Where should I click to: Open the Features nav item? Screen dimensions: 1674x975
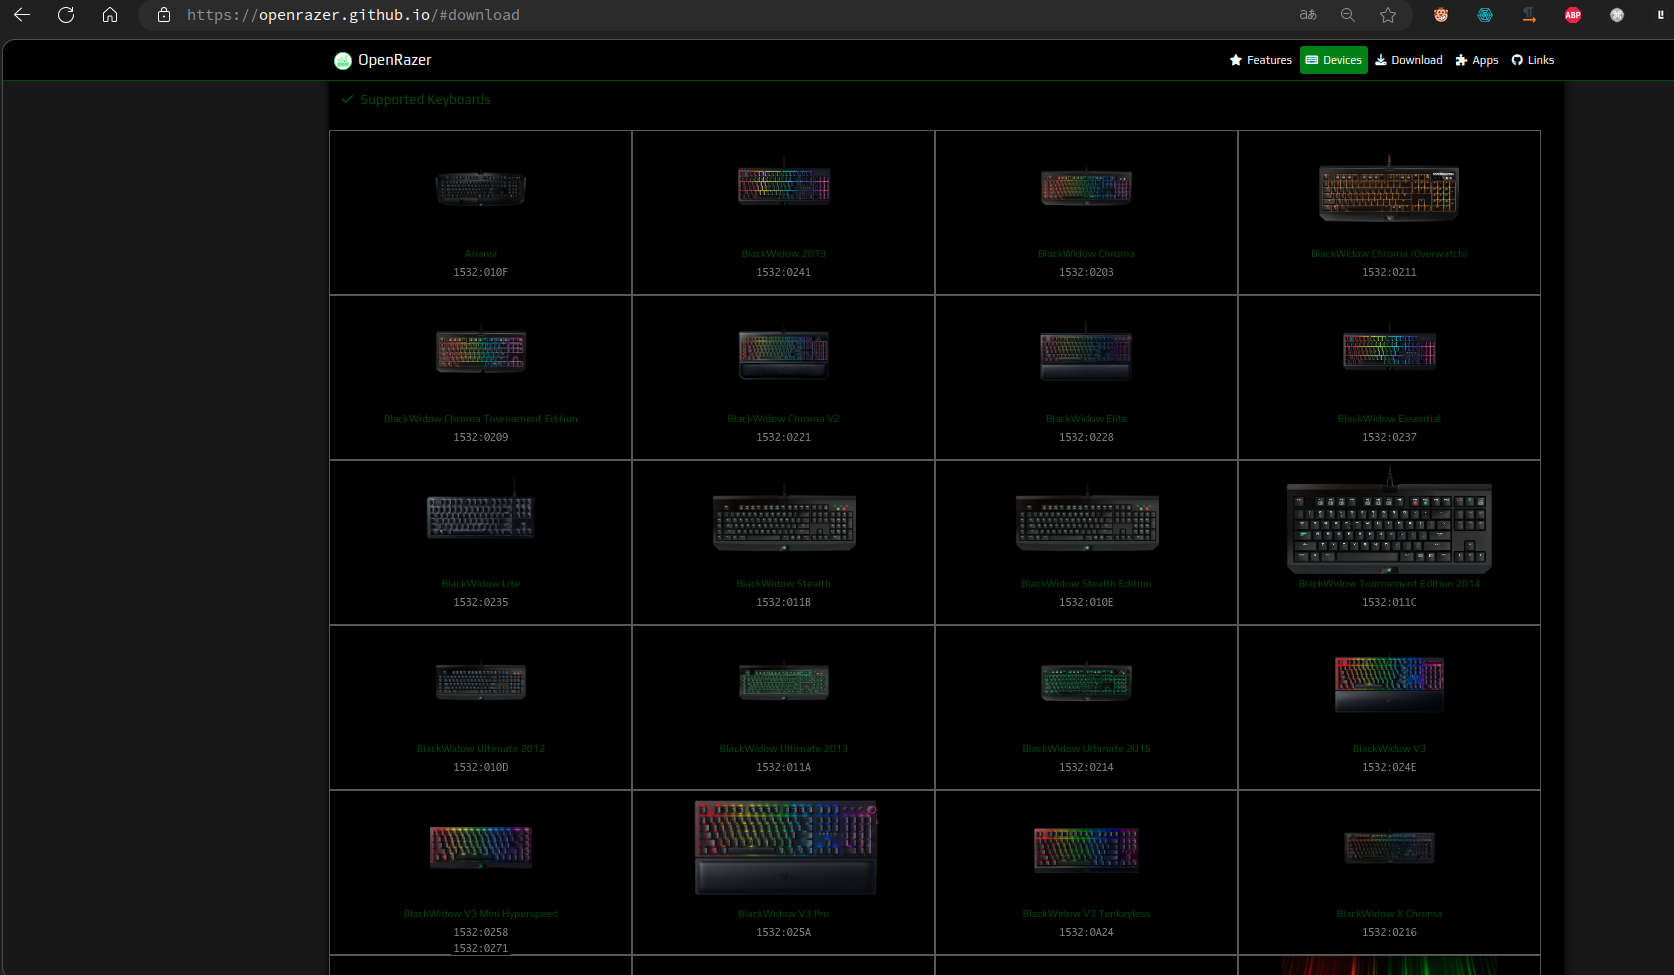(1260, 60)
